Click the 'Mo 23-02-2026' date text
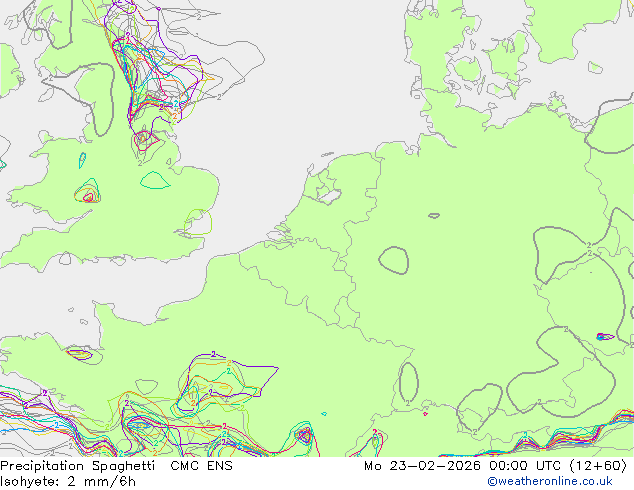 [x=422, y=466]
